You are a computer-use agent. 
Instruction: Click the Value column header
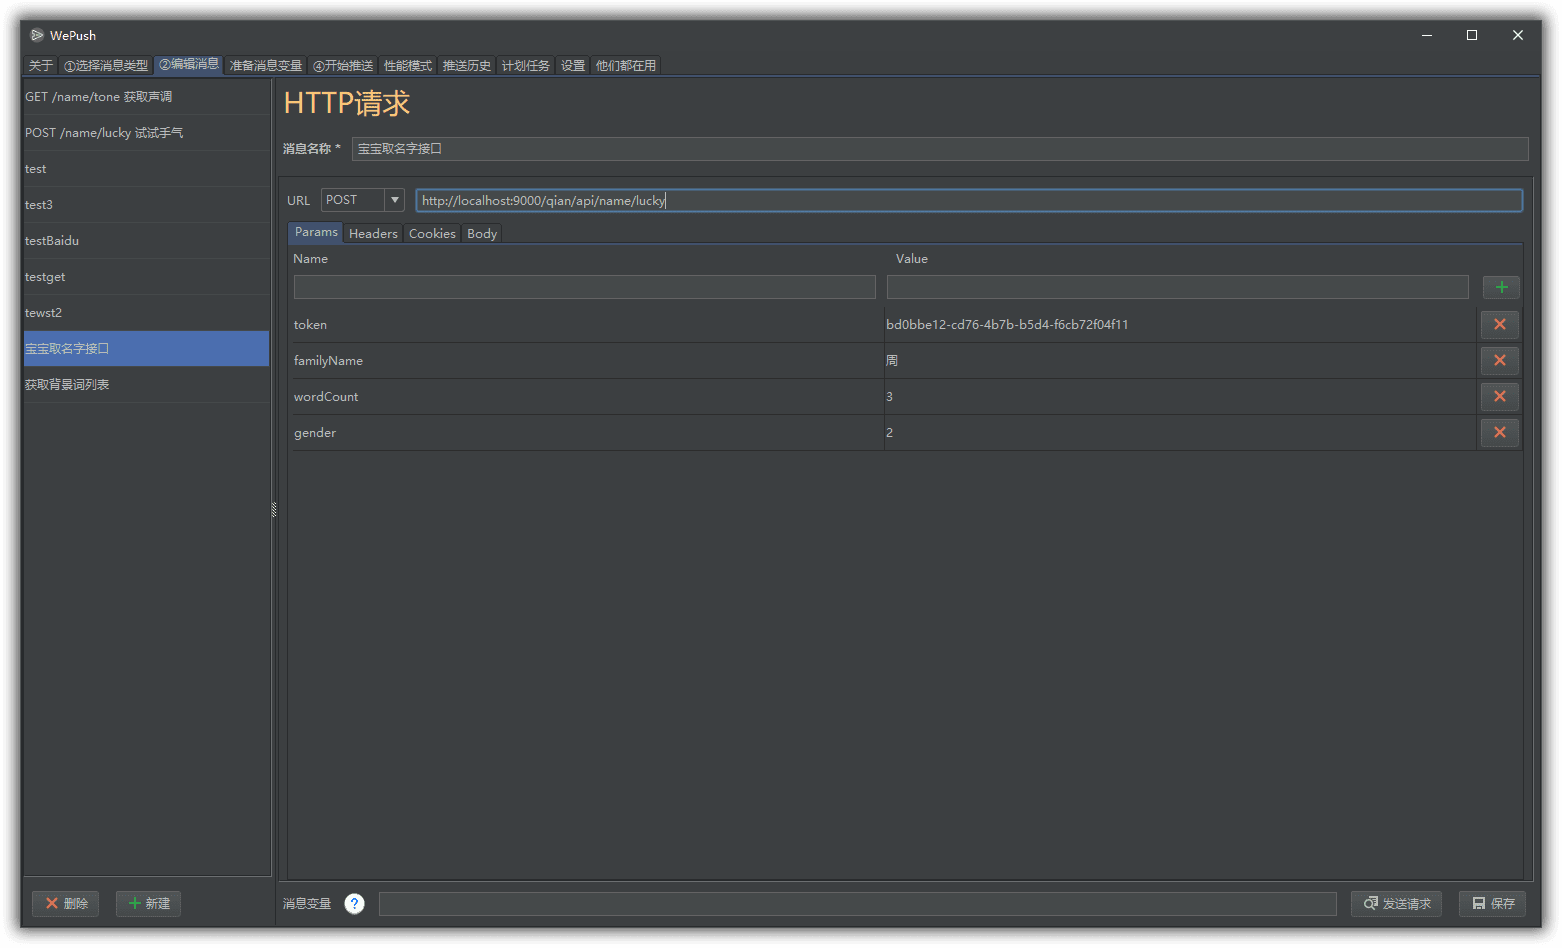pyautogui.click(x=911, y=259)
